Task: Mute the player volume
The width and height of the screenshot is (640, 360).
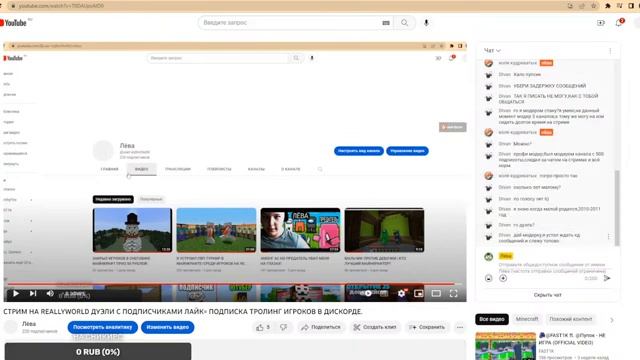Action: (x=50, y=293)
